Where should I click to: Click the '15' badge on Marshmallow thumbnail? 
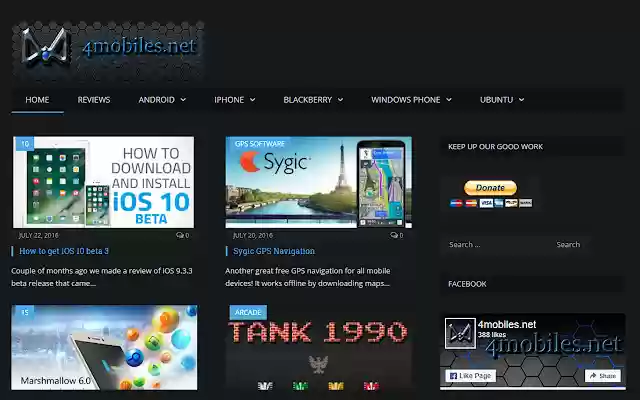tap(24, 312)
